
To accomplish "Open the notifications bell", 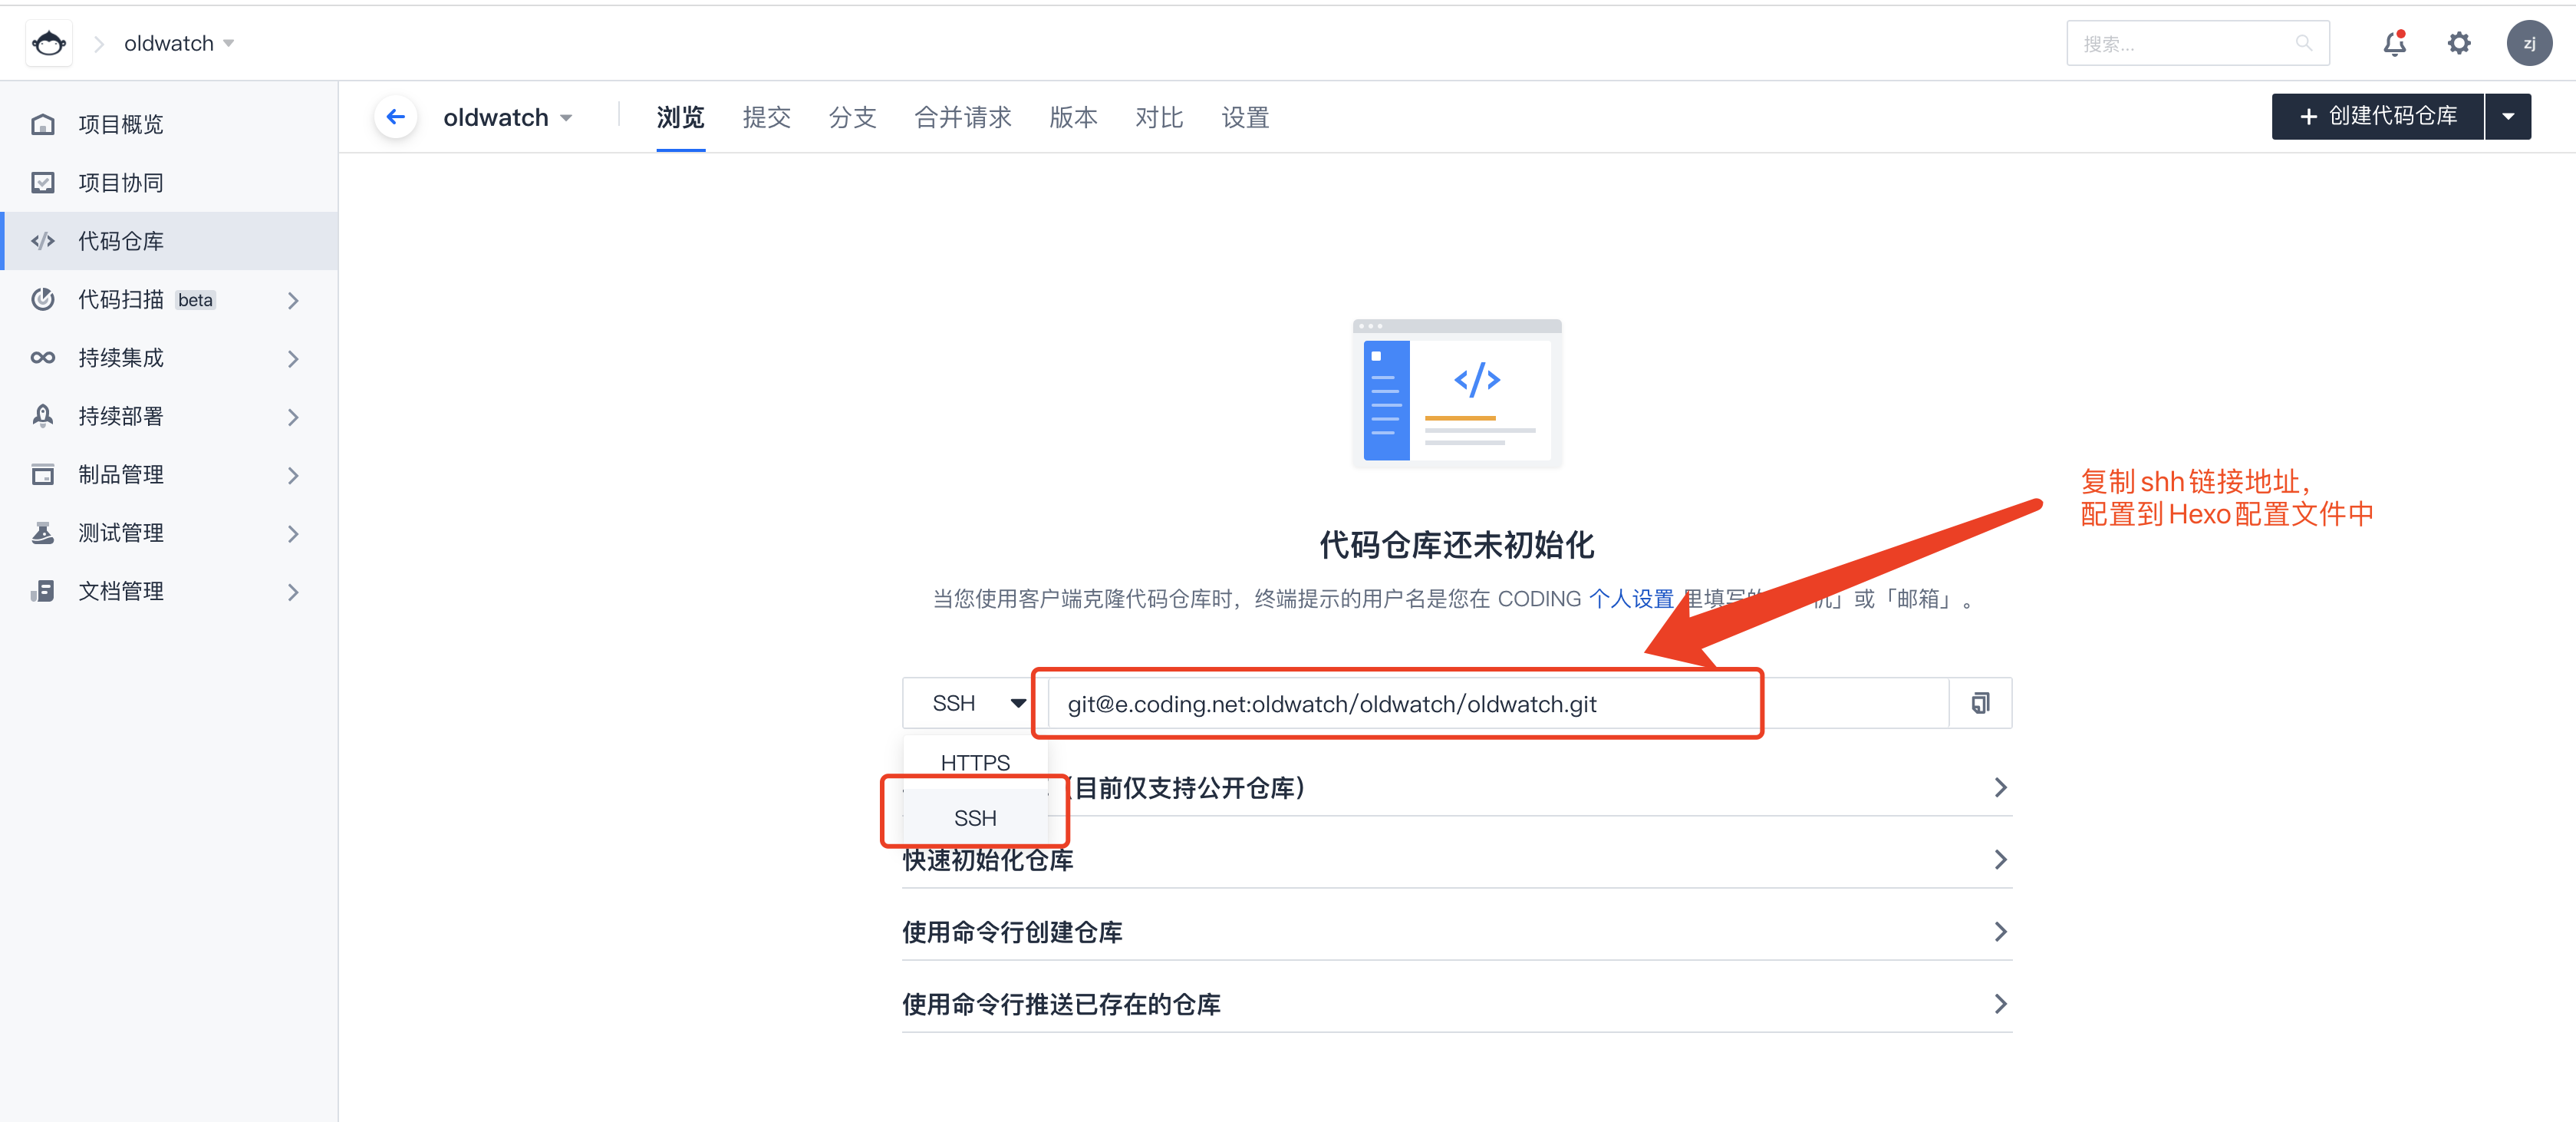I will click(2394, 43).
